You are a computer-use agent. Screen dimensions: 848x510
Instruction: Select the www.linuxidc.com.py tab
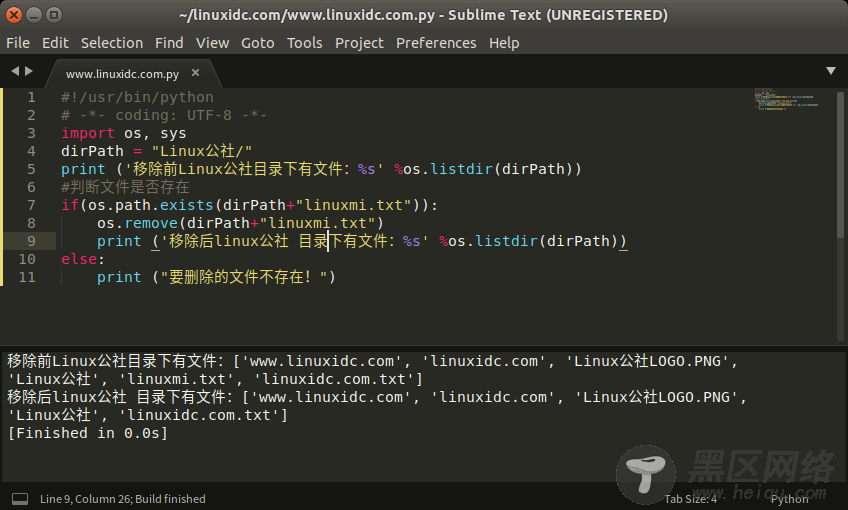[122, 74]
